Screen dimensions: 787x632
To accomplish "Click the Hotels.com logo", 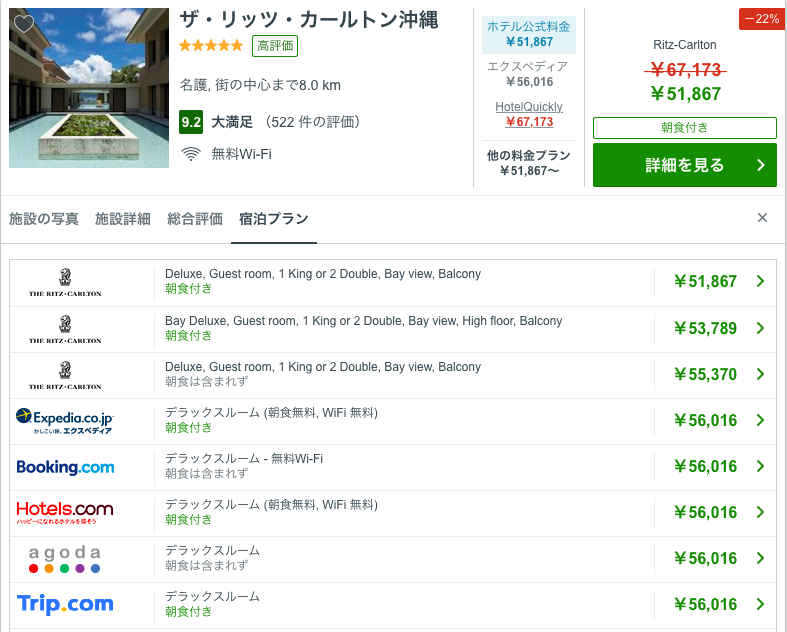I will (65, 512).
